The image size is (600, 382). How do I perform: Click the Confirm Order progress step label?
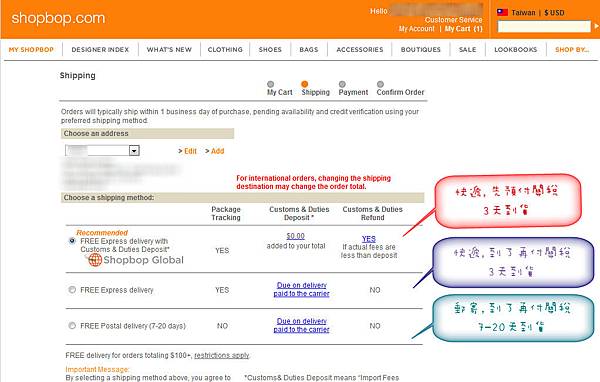(400, 92)
